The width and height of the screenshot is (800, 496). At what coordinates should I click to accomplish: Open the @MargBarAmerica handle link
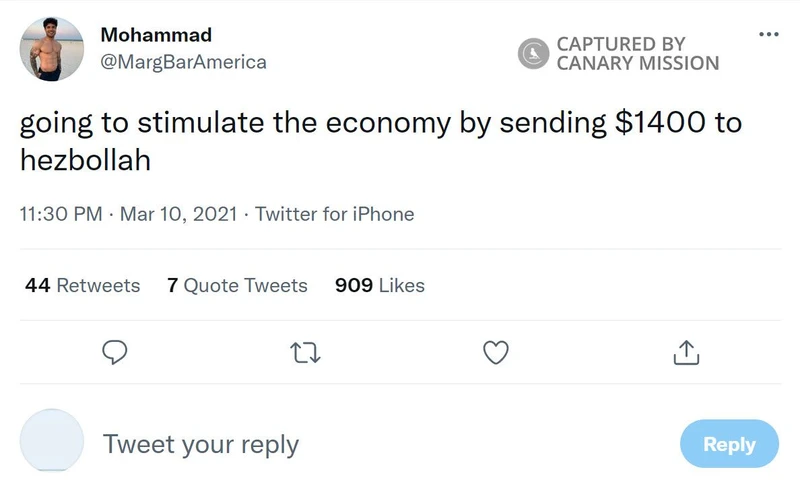183,62
